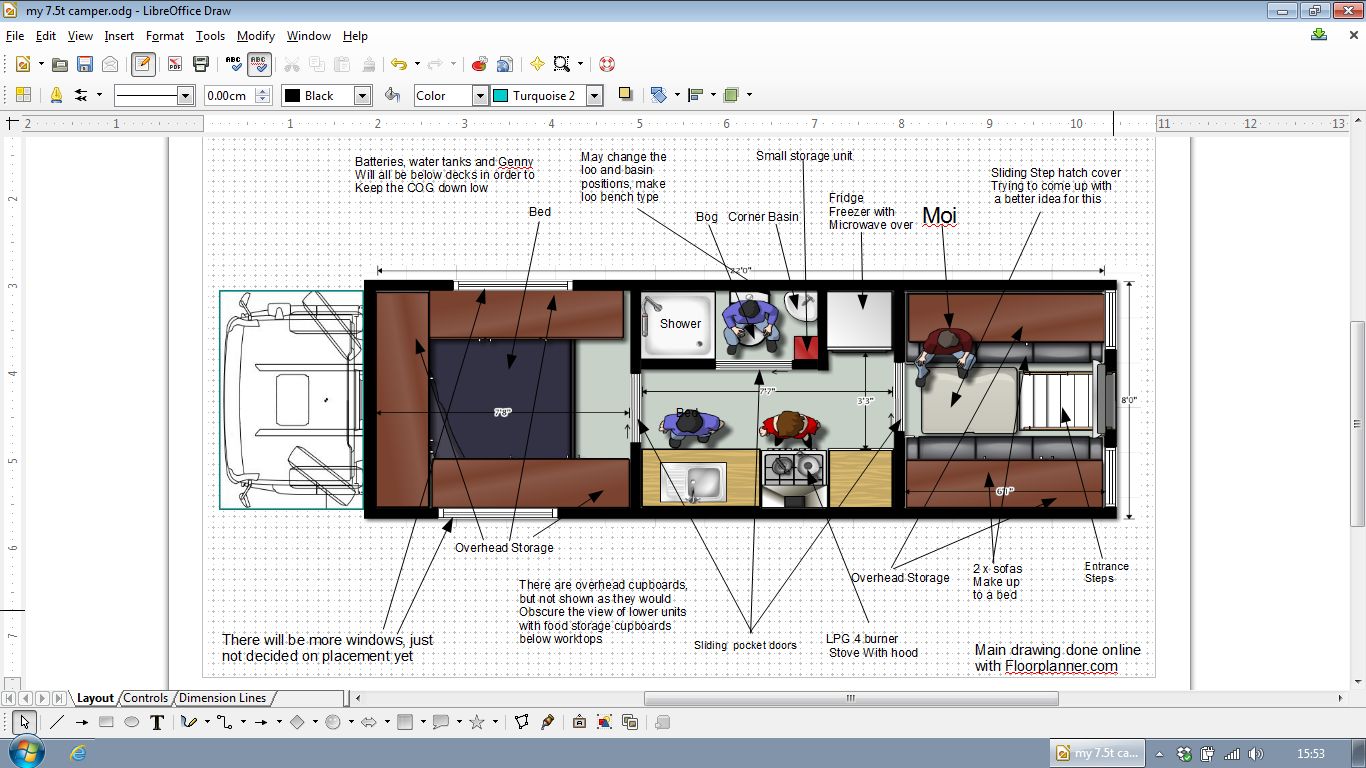Open the Styles and Formatting icon
The image size is (1366, 768).
pos(23,95)
